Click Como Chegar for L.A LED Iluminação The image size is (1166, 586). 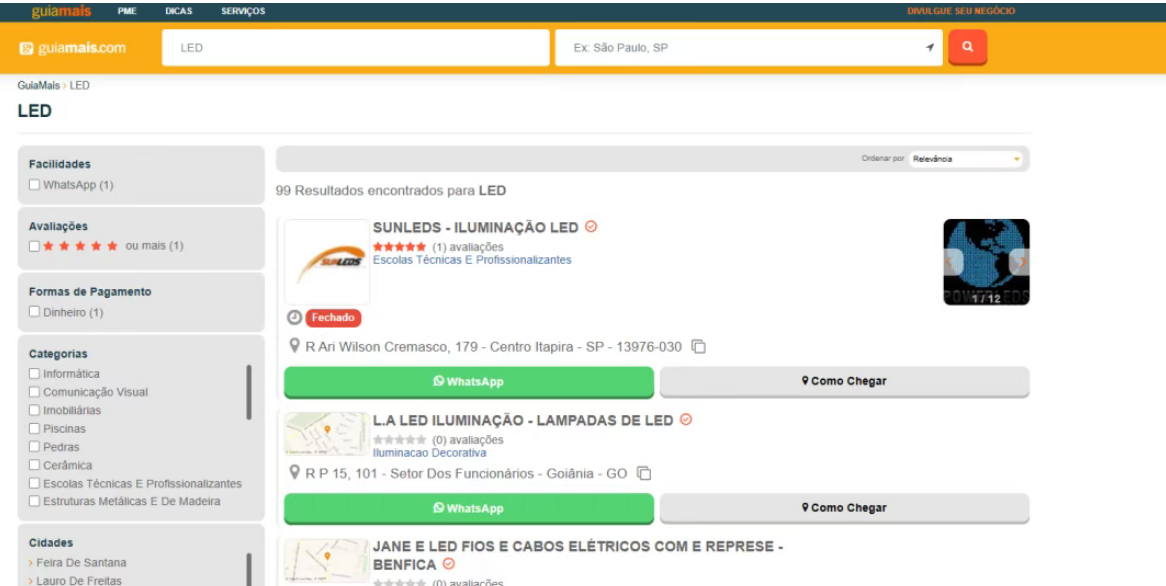point(844,508)
